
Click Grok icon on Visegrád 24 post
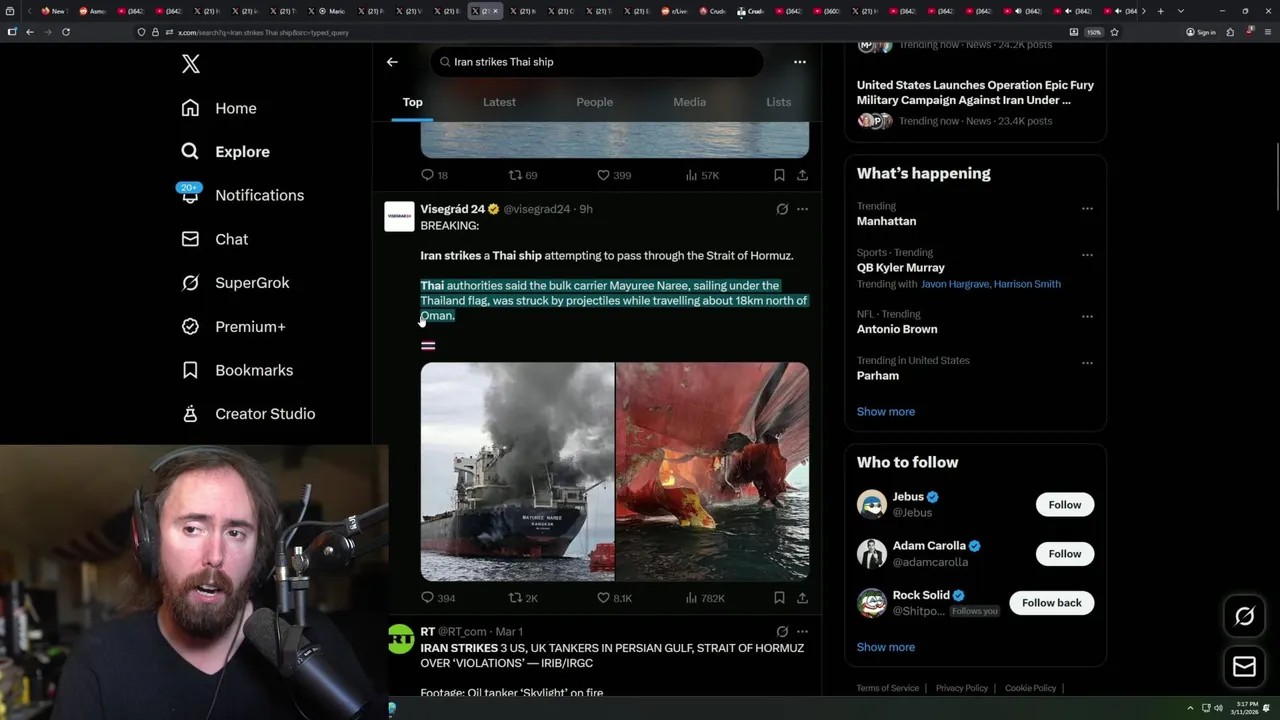[x=782, y=209]
